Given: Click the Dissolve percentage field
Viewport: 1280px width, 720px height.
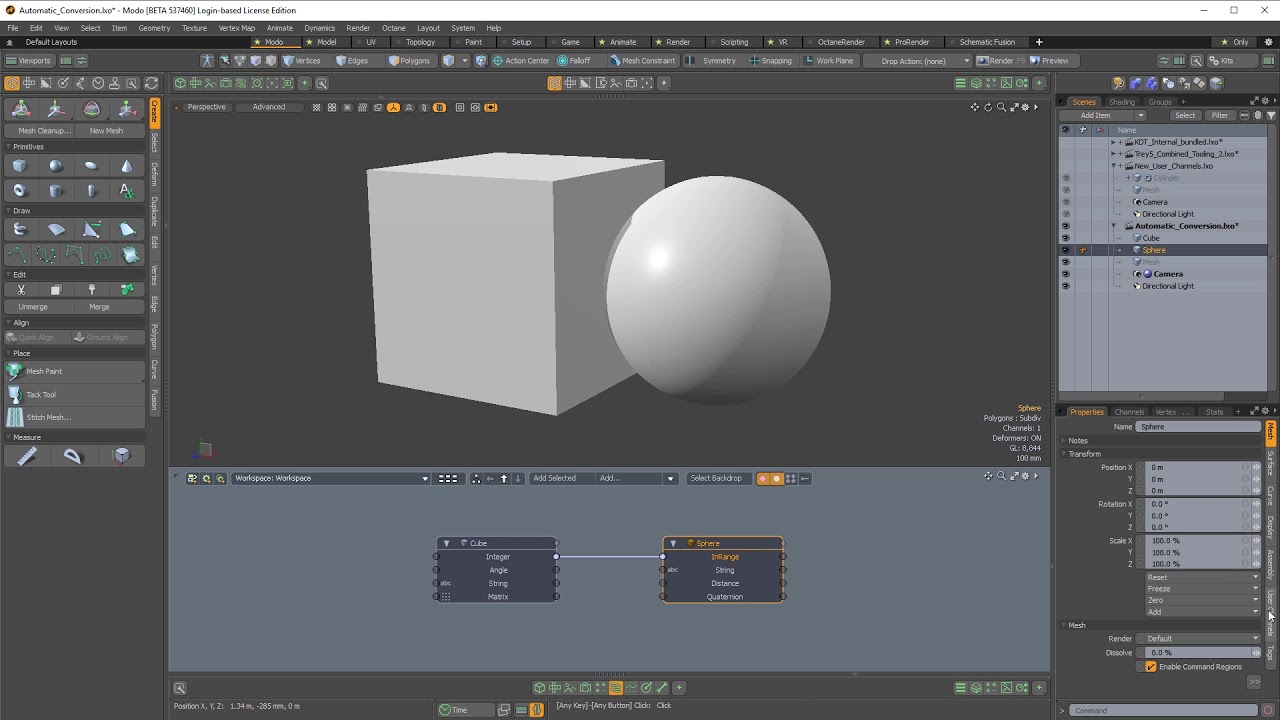Looking at the screenshot, I should click(1196, 652).
